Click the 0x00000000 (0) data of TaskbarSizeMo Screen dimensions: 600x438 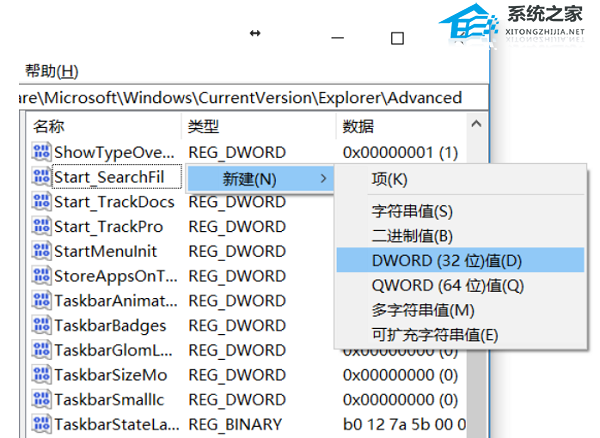pos(400,375)
